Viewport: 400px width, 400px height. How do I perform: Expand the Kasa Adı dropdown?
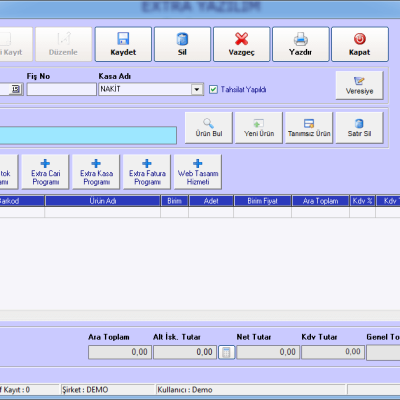tap(197, 89)
